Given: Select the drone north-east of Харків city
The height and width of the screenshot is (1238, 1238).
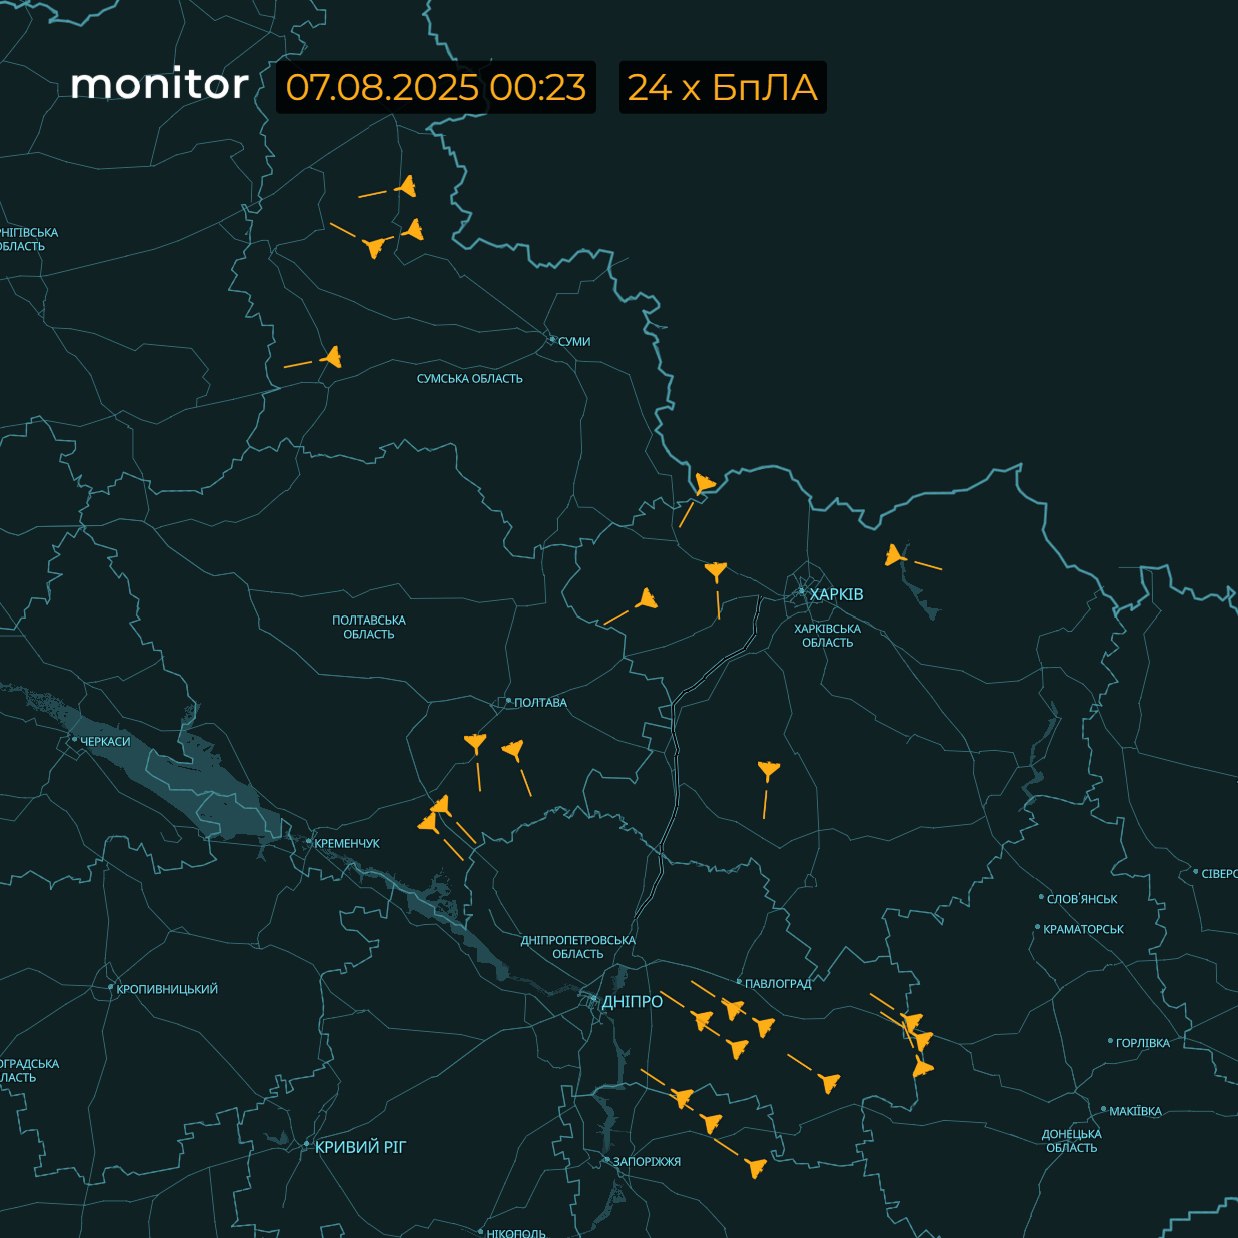Looking at the screenshot, I should (895, 555).
